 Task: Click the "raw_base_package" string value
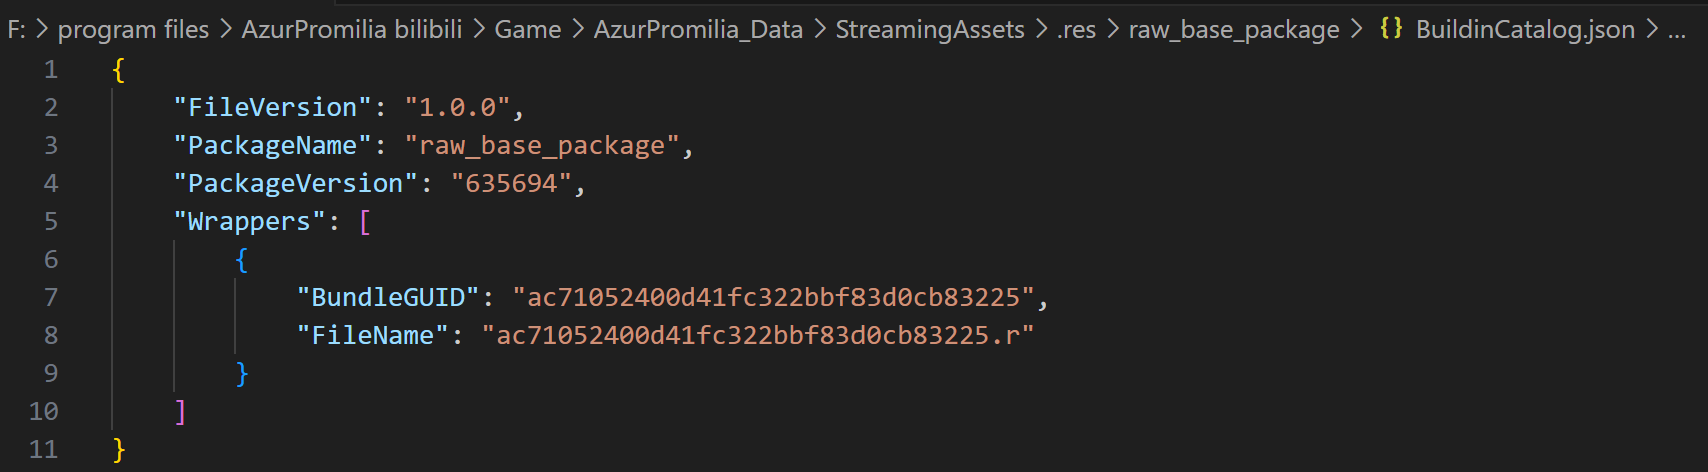(x=542, y=145)
